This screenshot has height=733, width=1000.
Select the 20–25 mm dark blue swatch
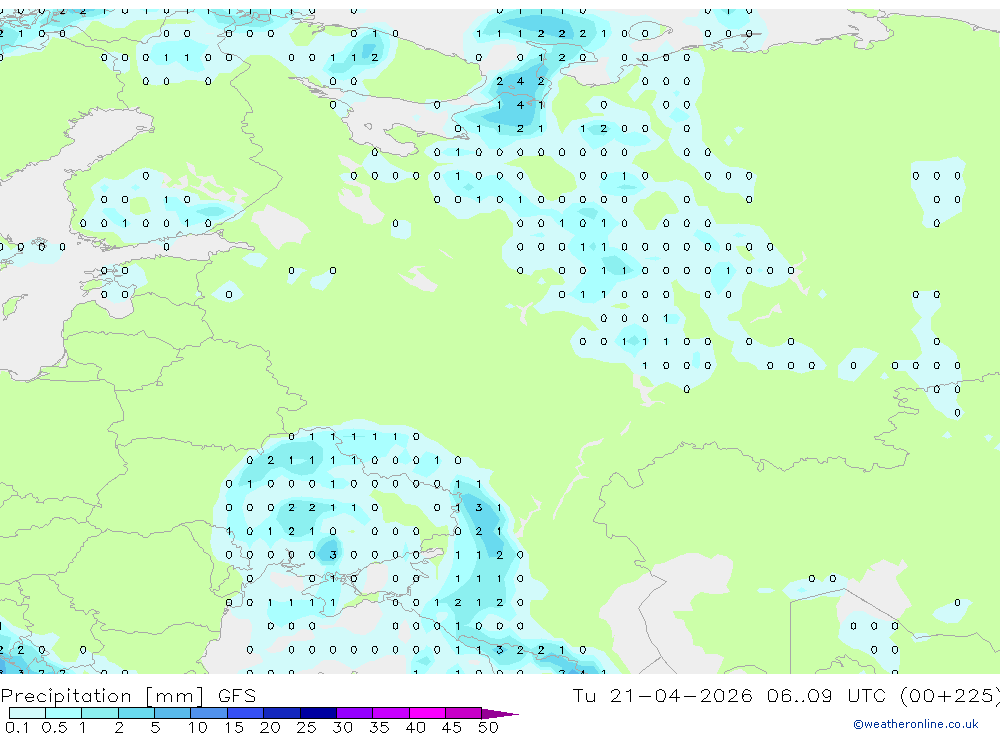click(x=282, y=713)
